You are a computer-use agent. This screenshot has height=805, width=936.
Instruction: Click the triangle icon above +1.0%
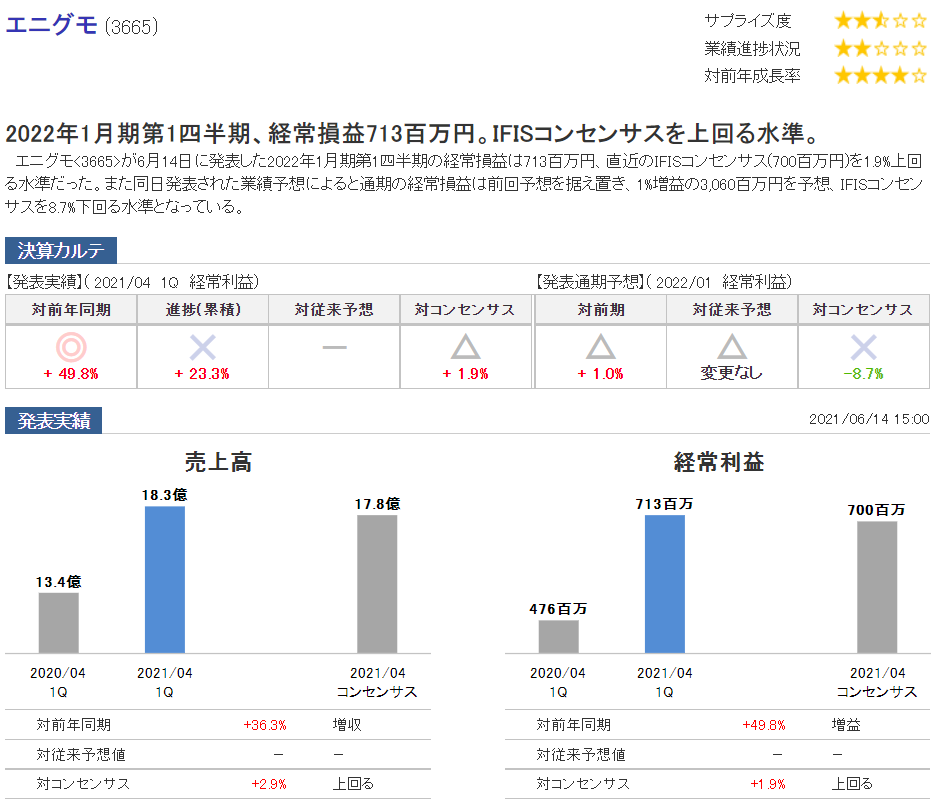(x=601, y=347)
